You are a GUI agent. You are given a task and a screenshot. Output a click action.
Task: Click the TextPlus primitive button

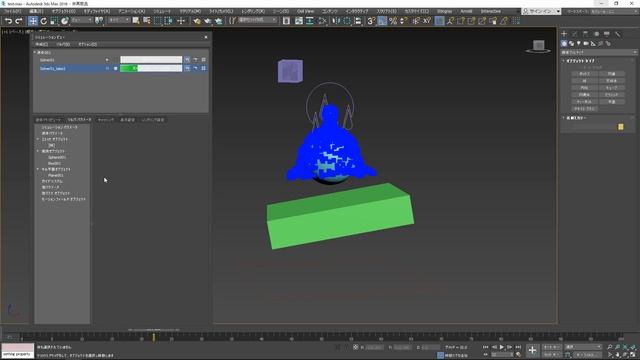(x=584, y=109)
